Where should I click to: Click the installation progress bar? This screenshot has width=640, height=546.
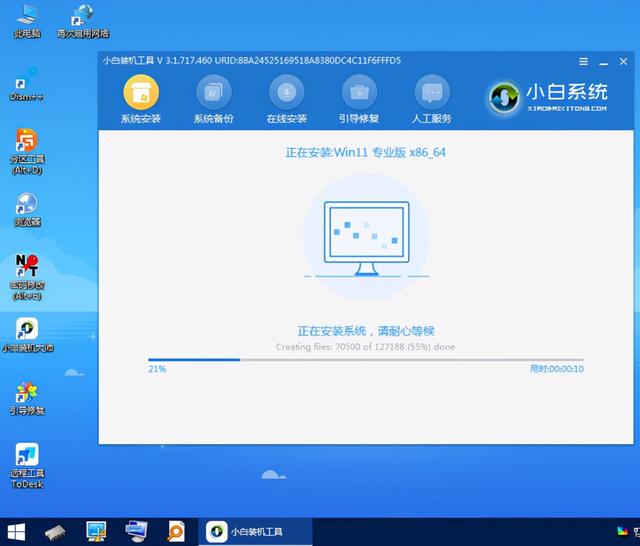tap(365, 359)
